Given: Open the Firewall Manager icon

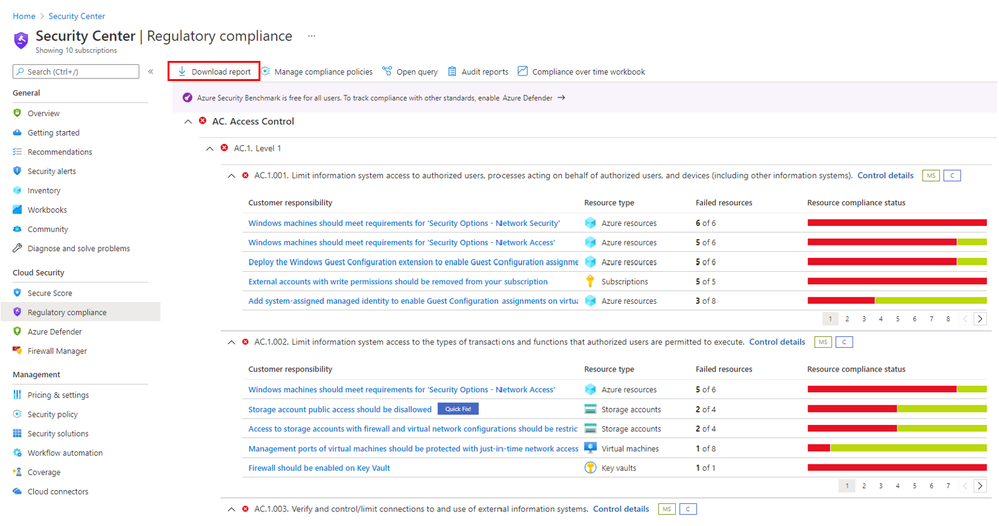Looking at the screenshot, I should click(x=17, y=351).
